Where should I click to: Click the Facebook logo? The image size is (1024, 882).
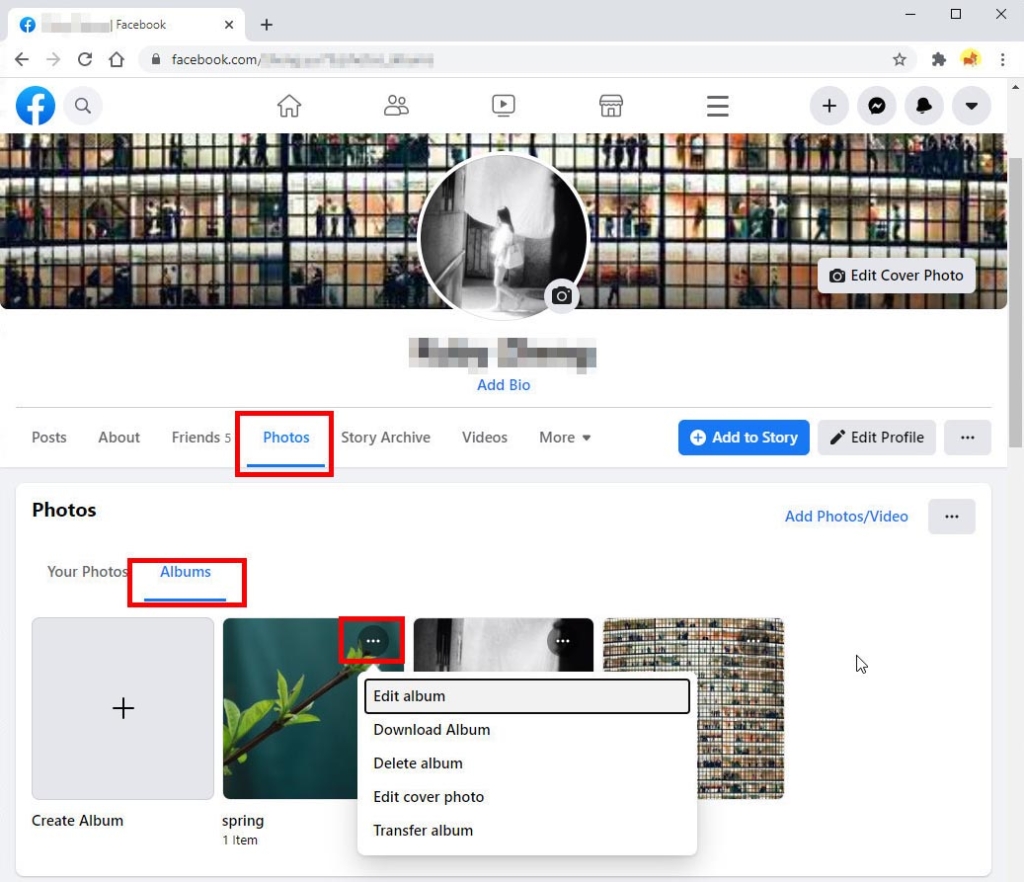click(x=35, y=105)
